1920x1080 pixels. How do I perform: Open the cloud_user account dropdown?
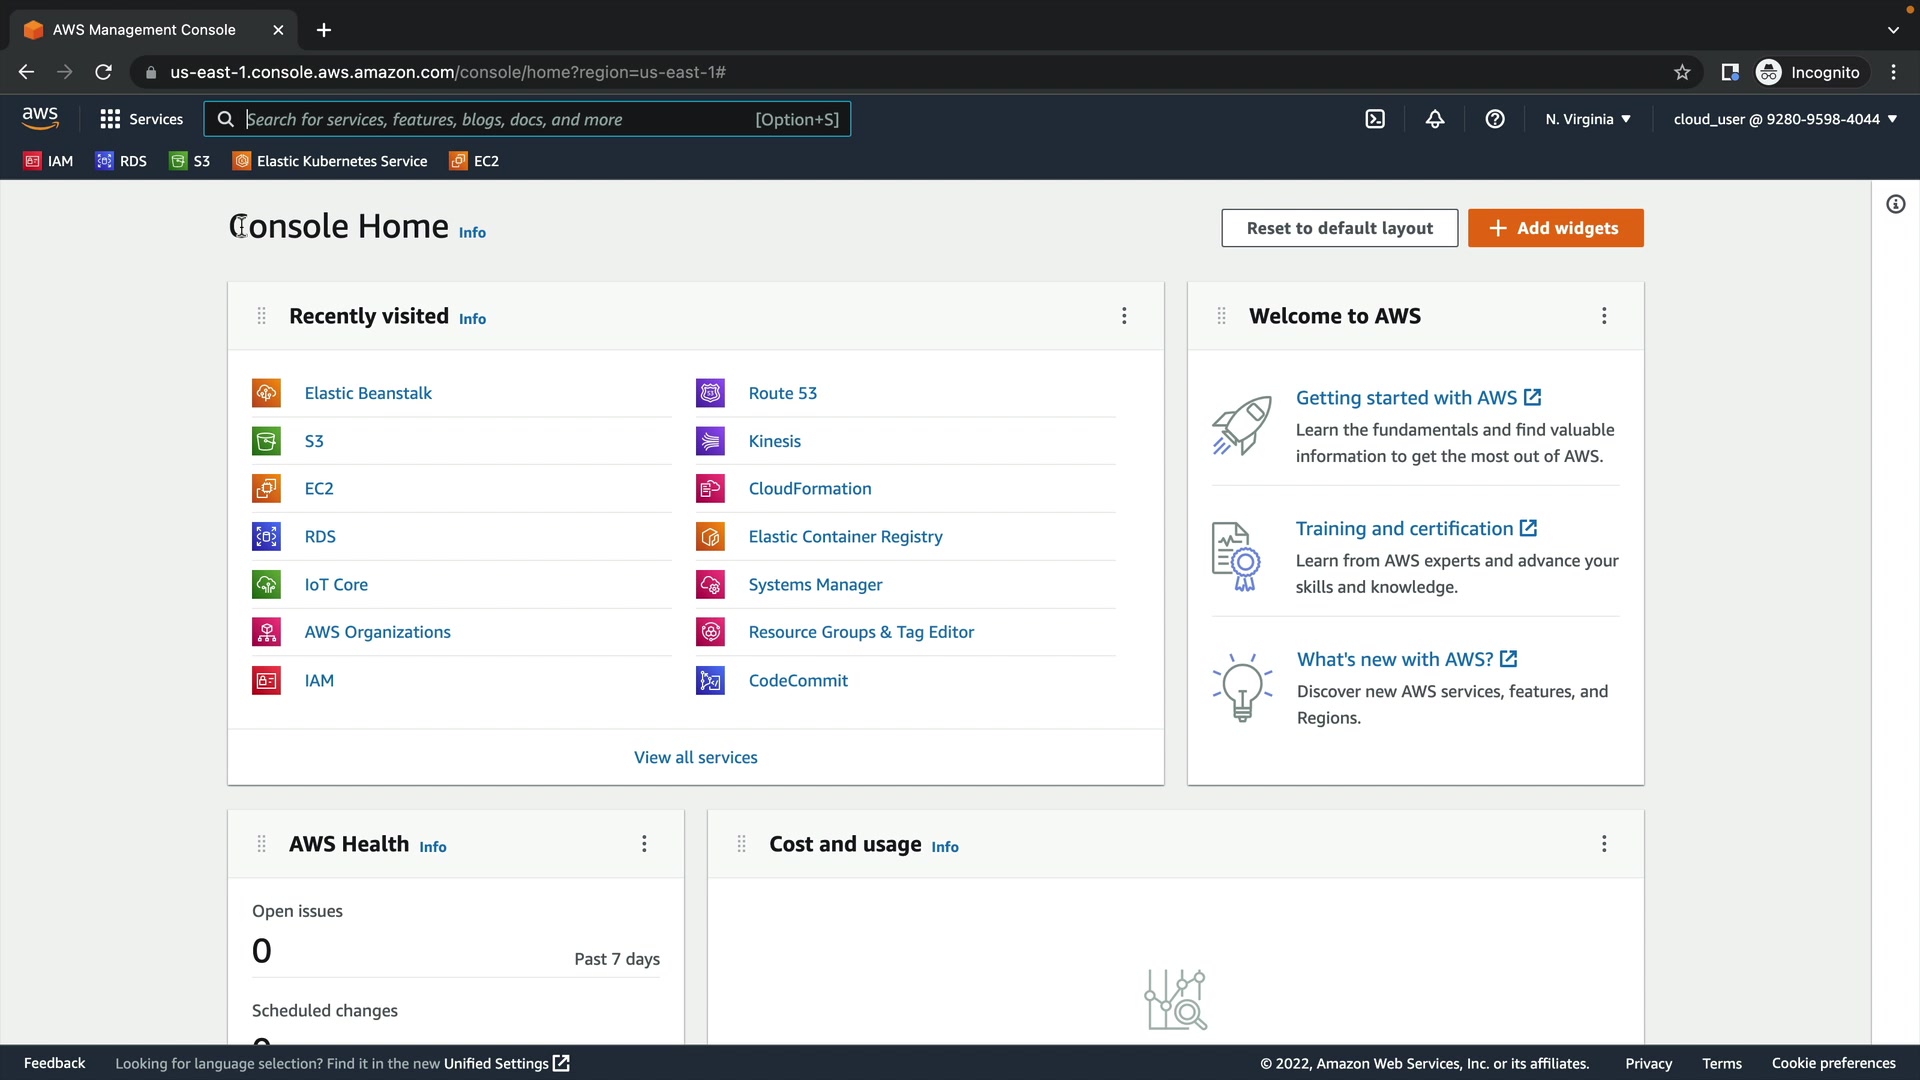point(1785,119)
